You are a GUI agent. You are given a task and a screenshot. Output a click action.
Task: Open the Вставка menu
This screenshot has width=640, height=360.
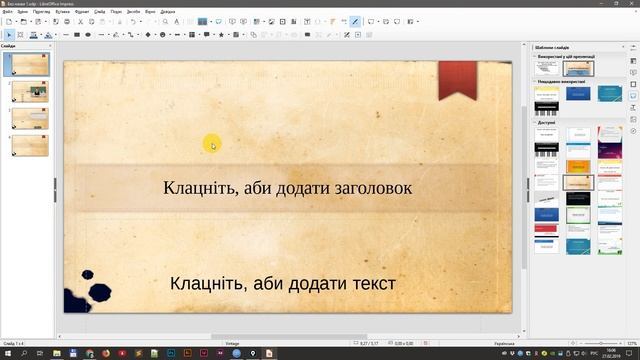(62, 11)
